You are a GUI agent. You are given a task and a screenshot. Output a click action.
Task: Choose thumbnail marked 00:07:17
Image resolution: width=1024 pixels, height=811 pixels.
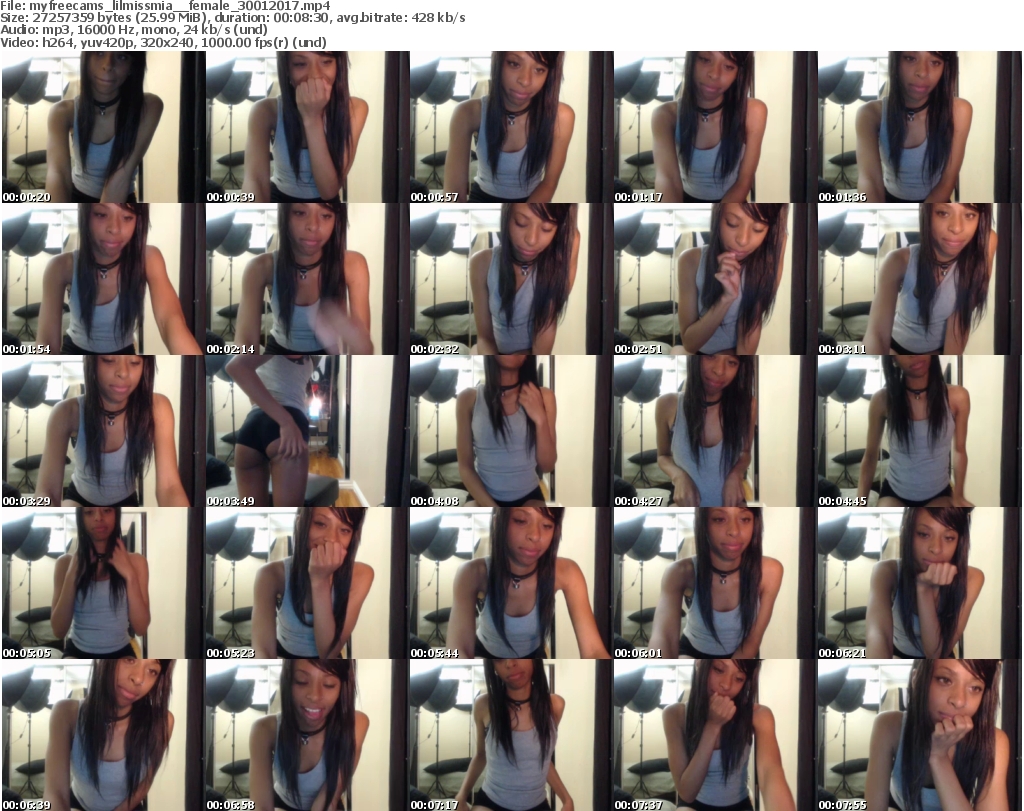511,735
